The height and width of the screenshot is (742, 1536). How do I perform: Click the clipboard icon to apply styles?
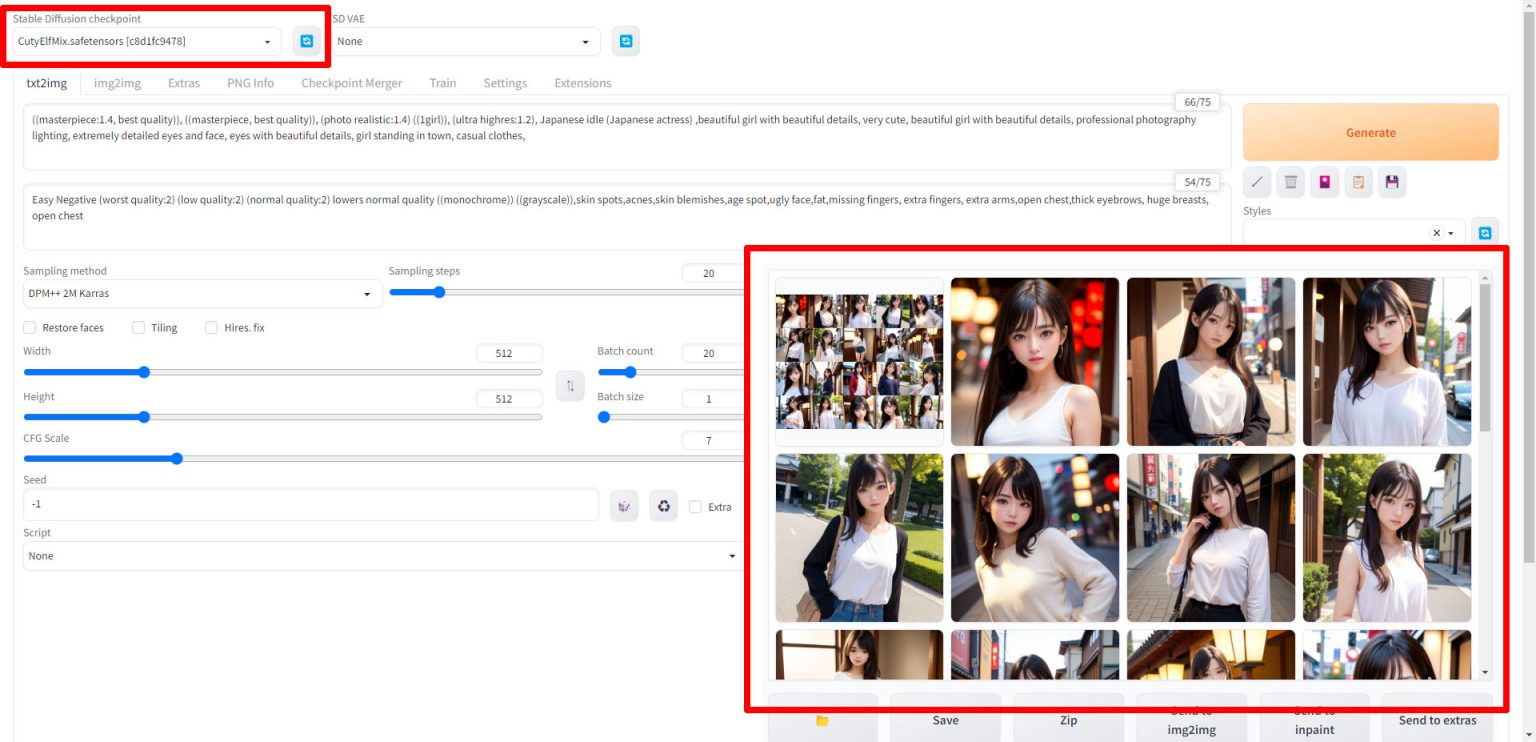(1358, 182)
